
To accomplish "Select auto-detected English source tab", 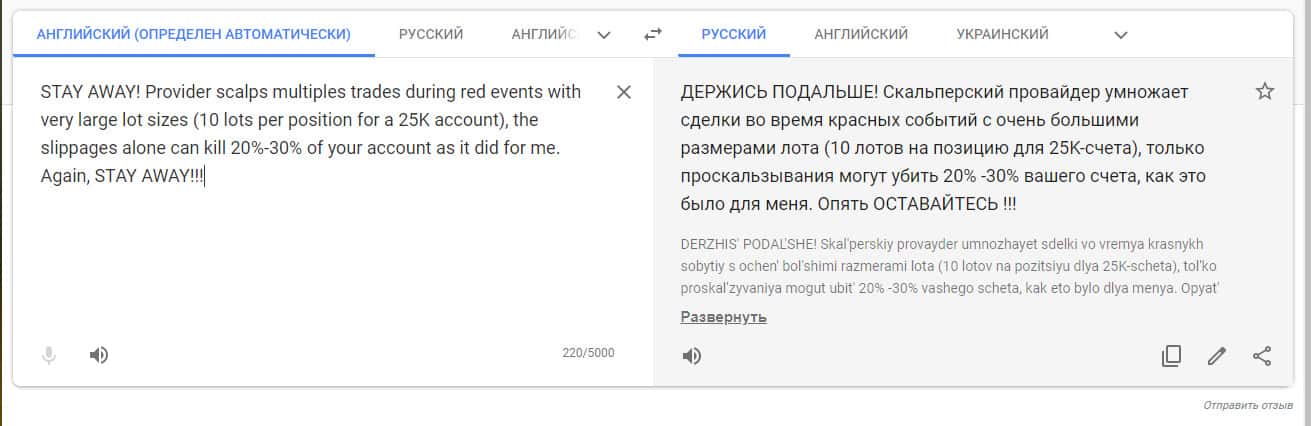I will coord(193,34).
